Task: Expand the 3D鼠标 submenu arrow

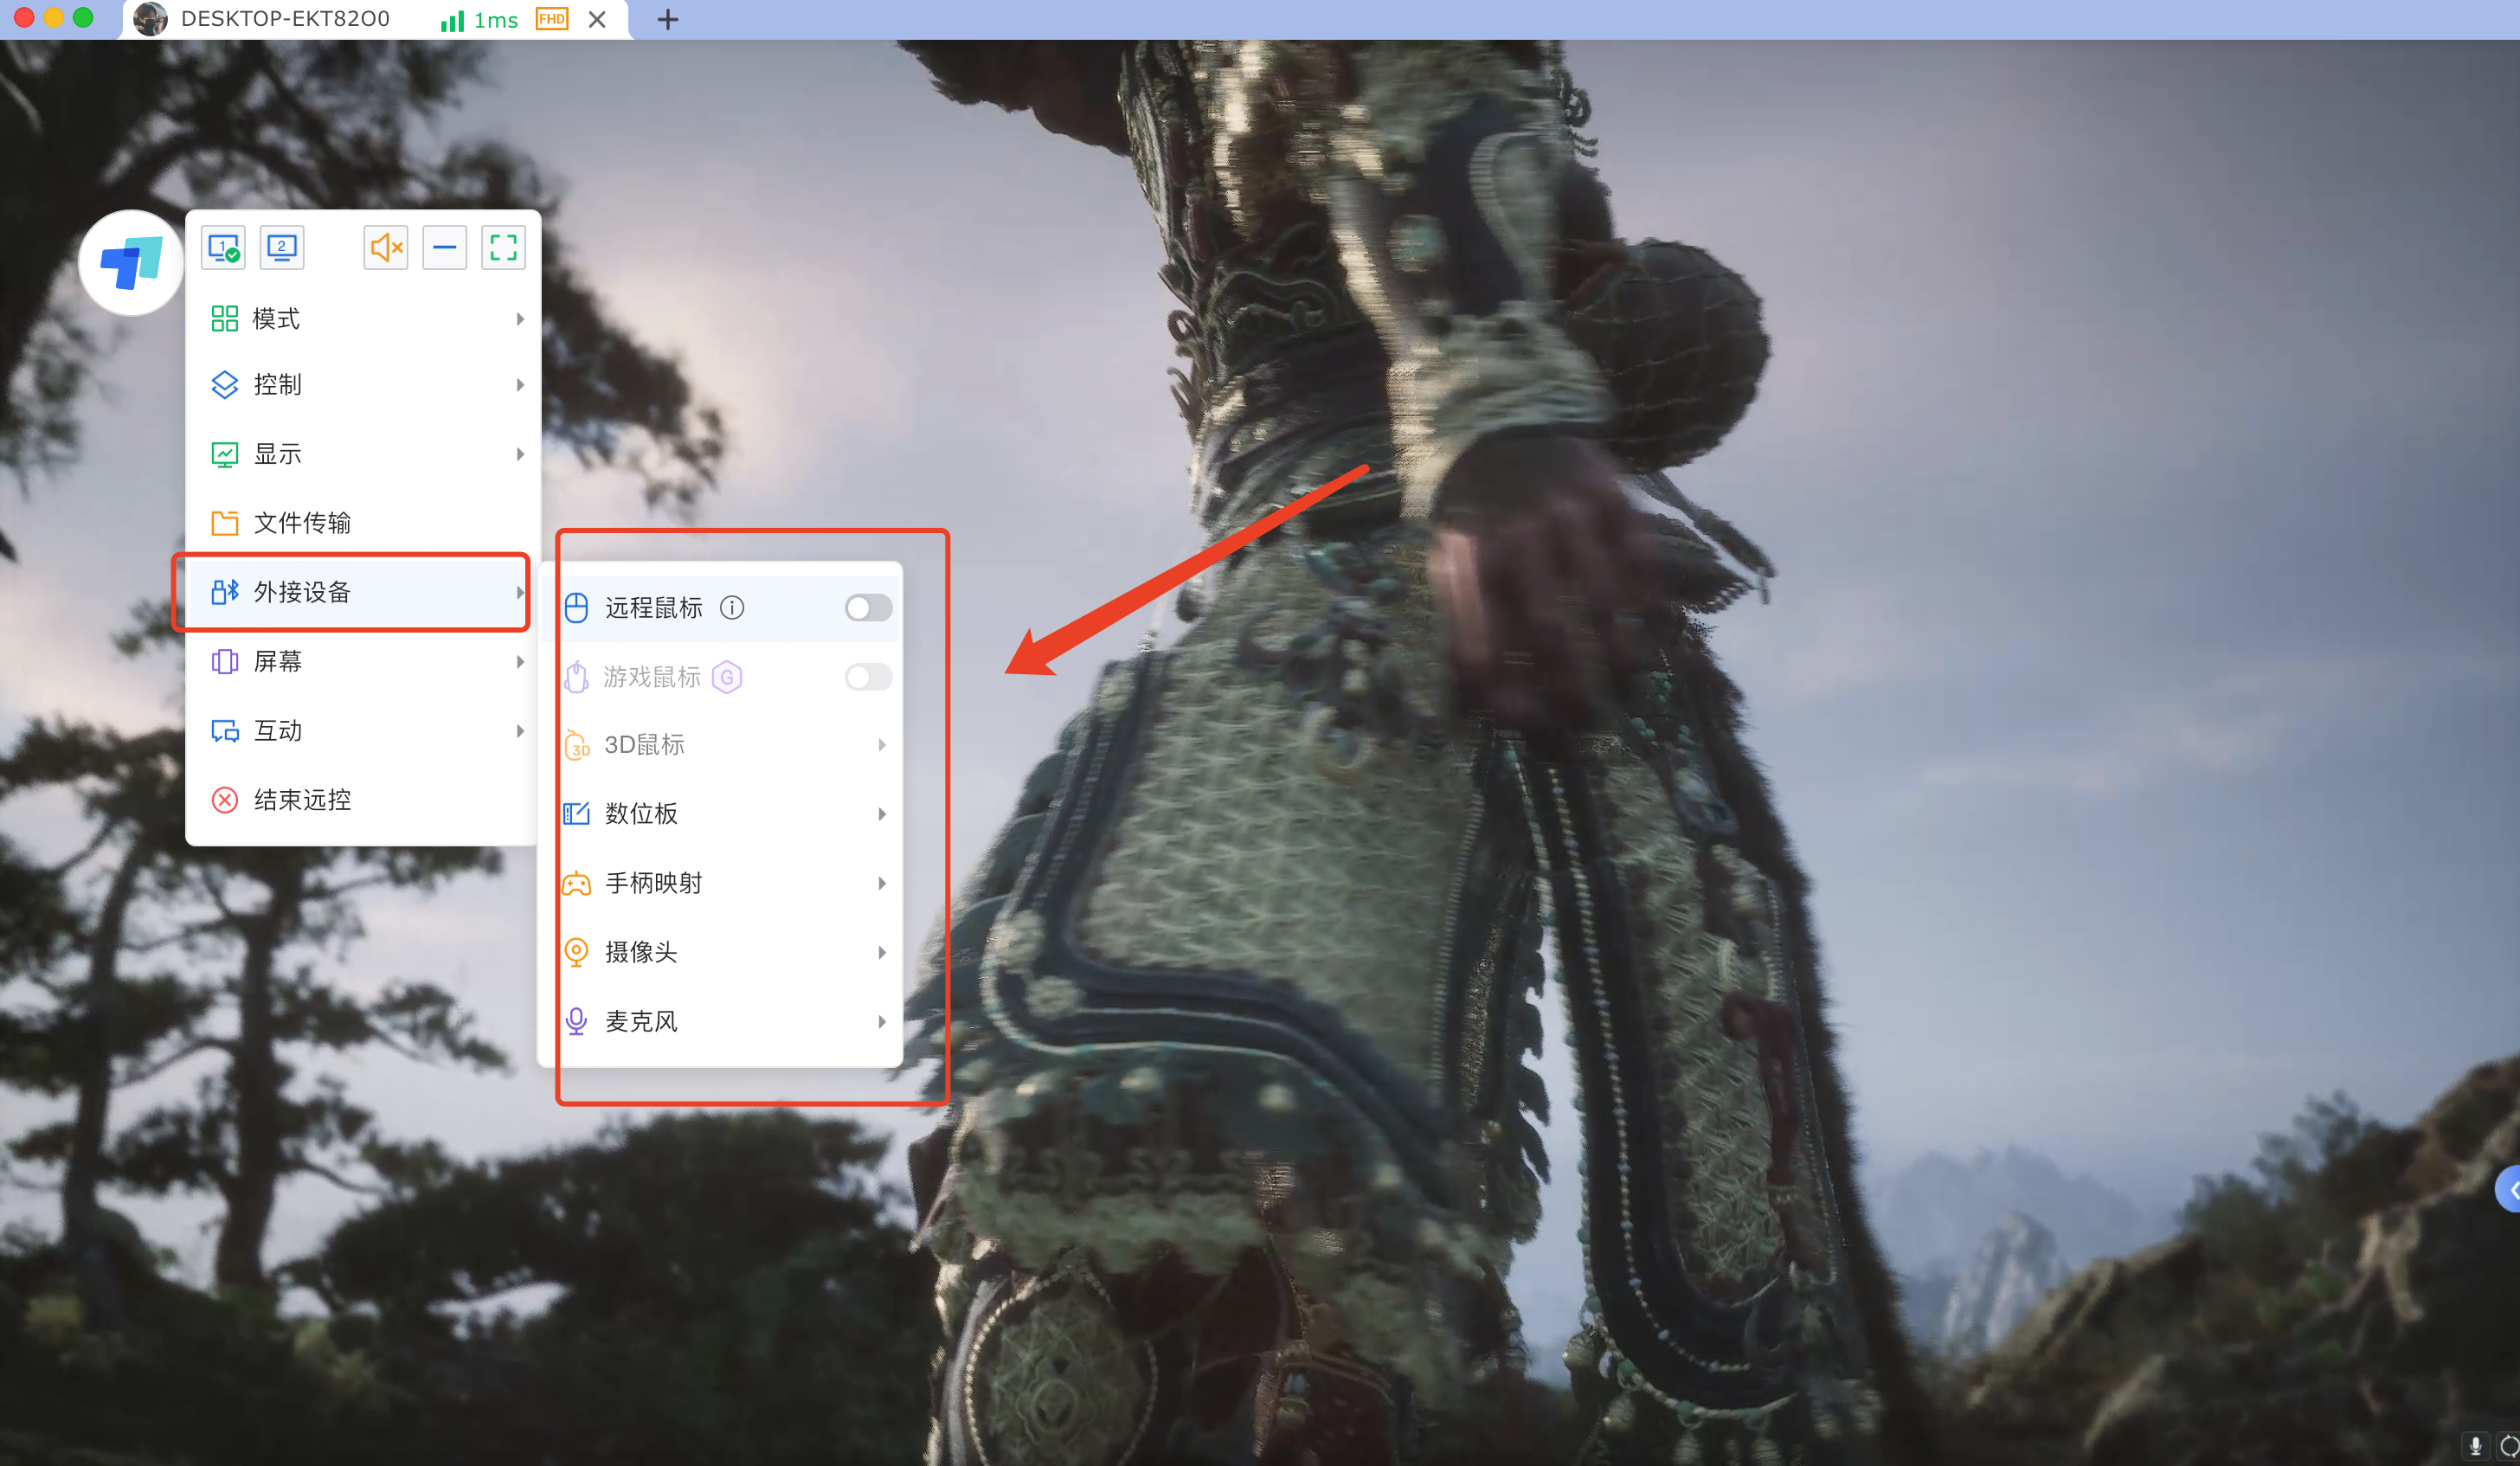Action: pyautogui.click(x=882, y=745)
